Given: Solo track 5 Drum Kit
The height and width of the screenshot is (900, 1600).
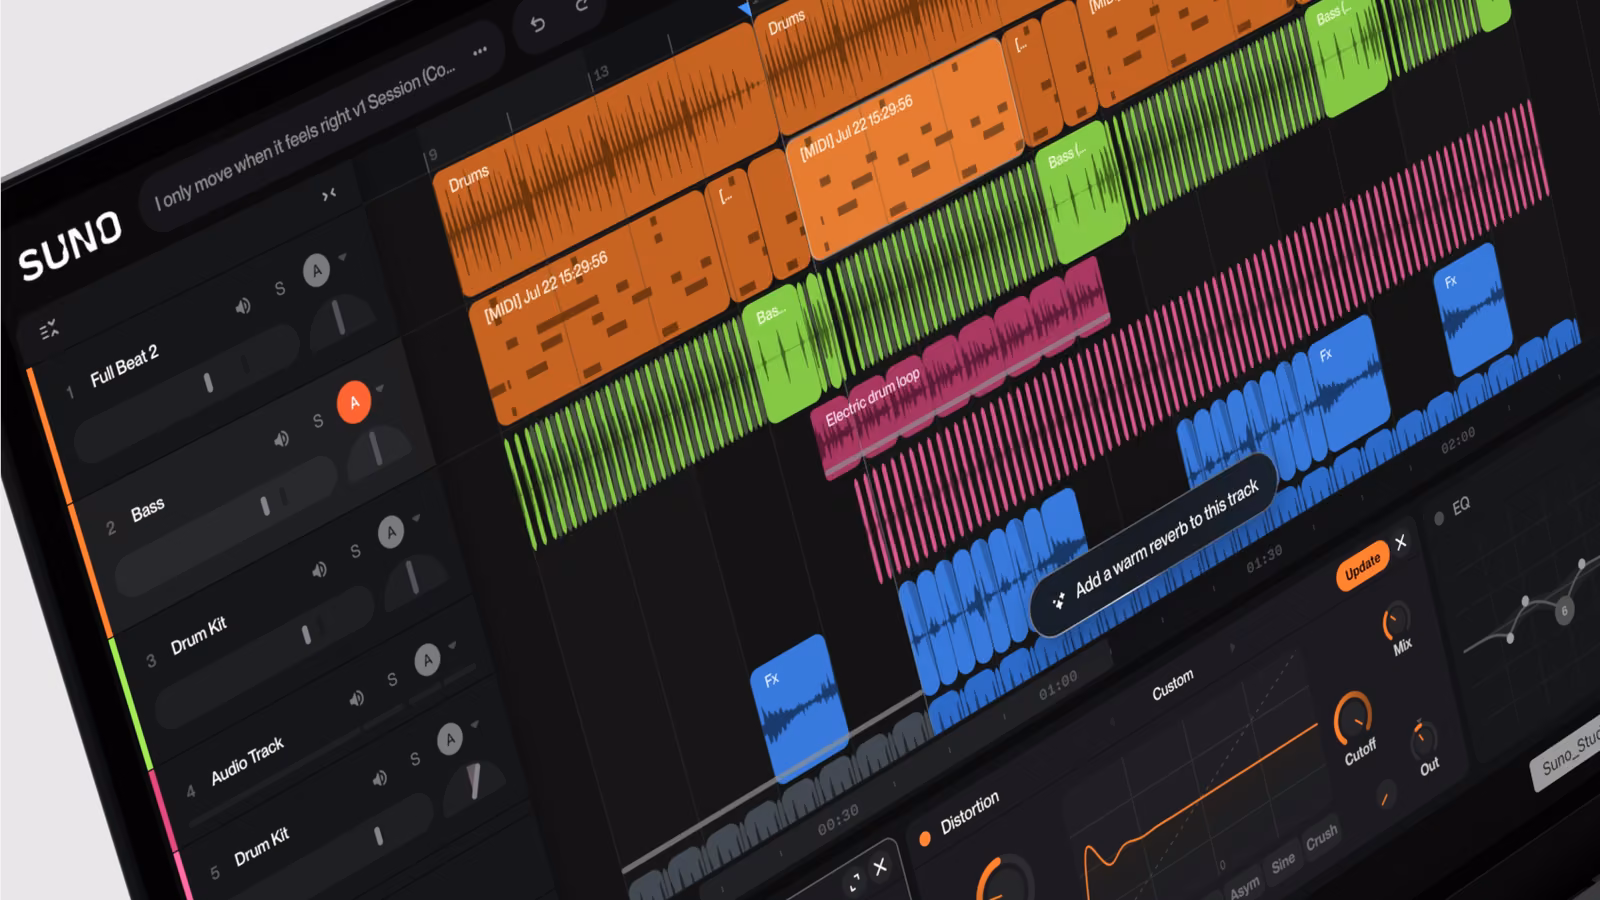Looking at the screenshot, I should (415, 760).
